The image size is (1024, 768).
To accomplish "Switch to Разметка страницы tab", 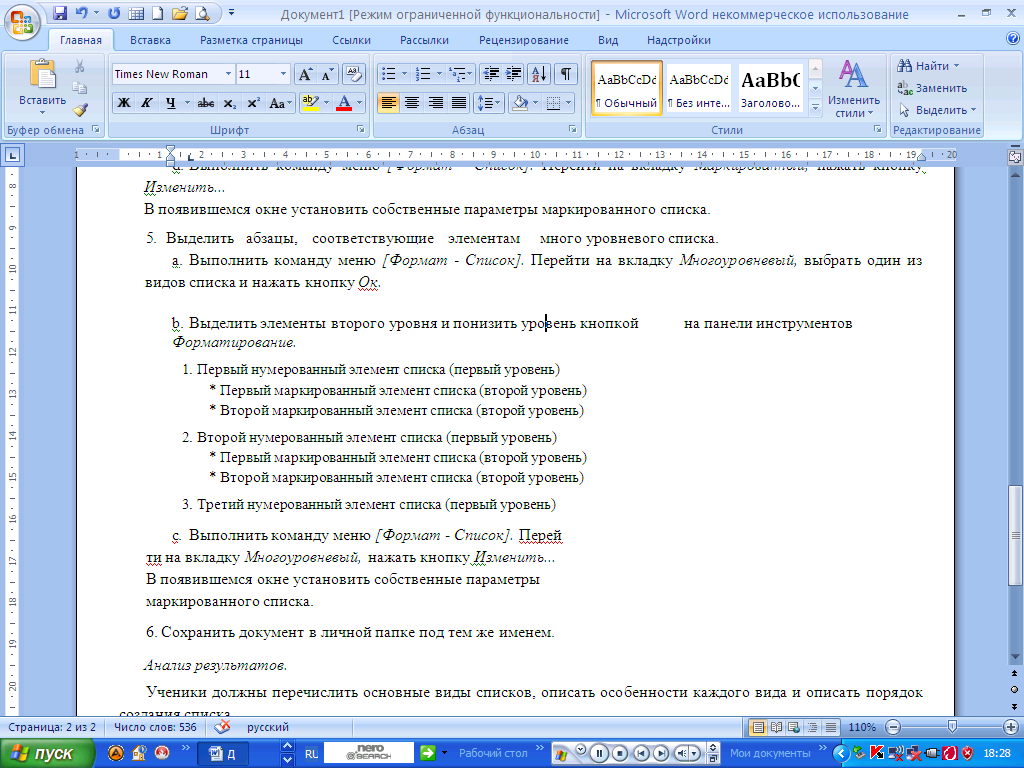I will (x=251, y=40).
